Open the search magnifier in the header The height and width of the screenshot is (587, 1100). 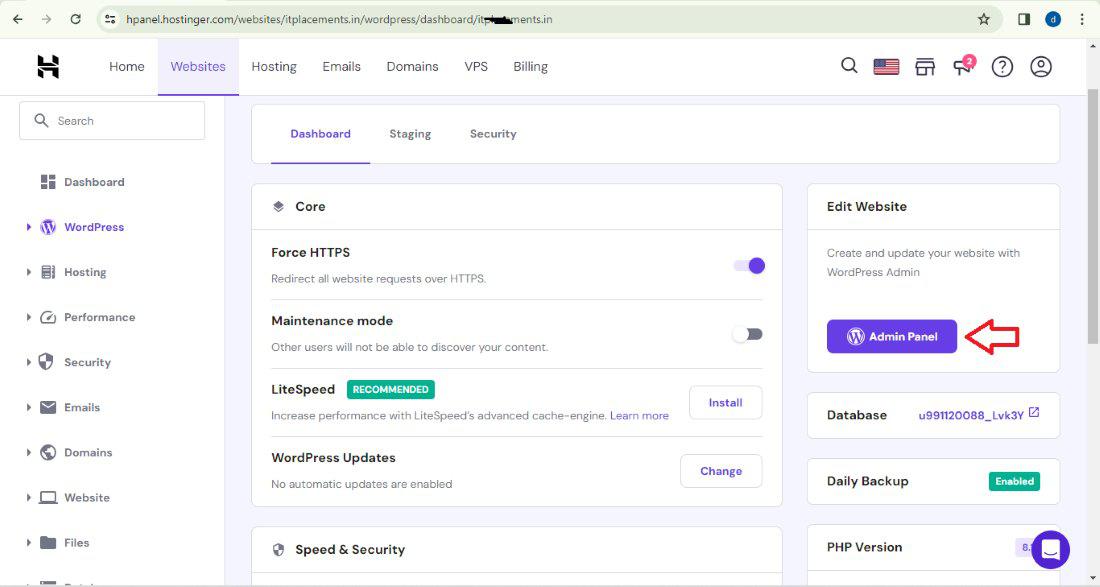point(849,66)
